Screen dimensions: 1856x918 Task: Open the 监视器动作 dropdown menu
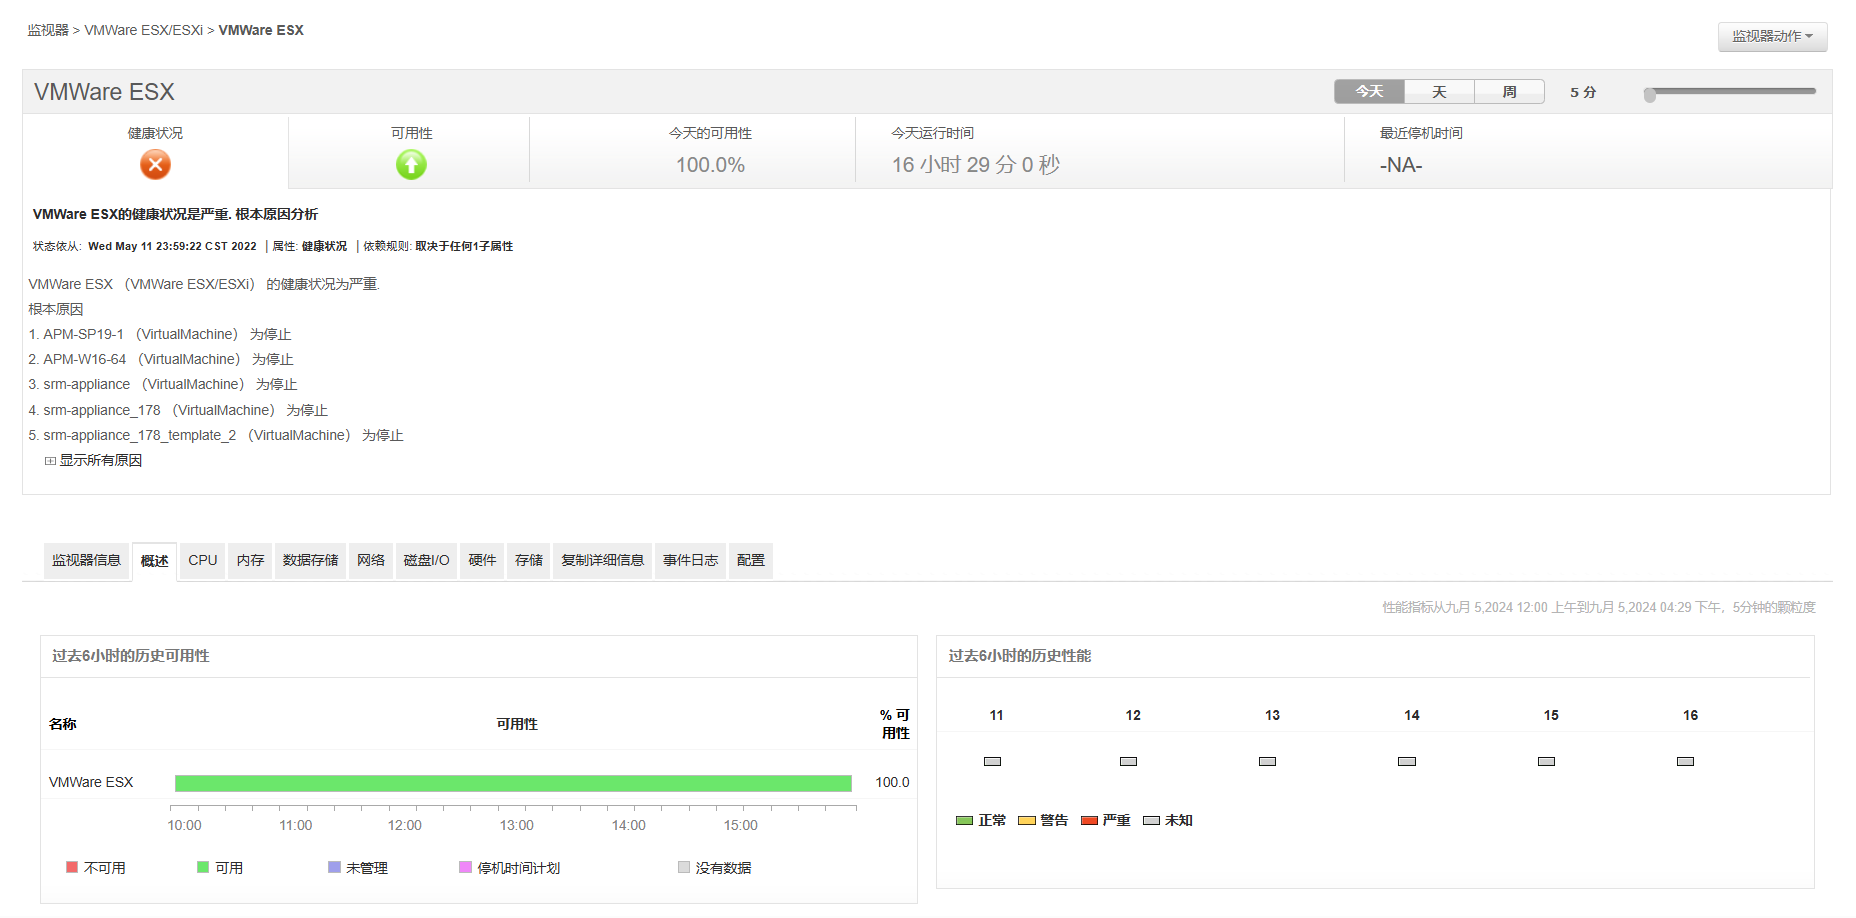tap(1772, 36)
